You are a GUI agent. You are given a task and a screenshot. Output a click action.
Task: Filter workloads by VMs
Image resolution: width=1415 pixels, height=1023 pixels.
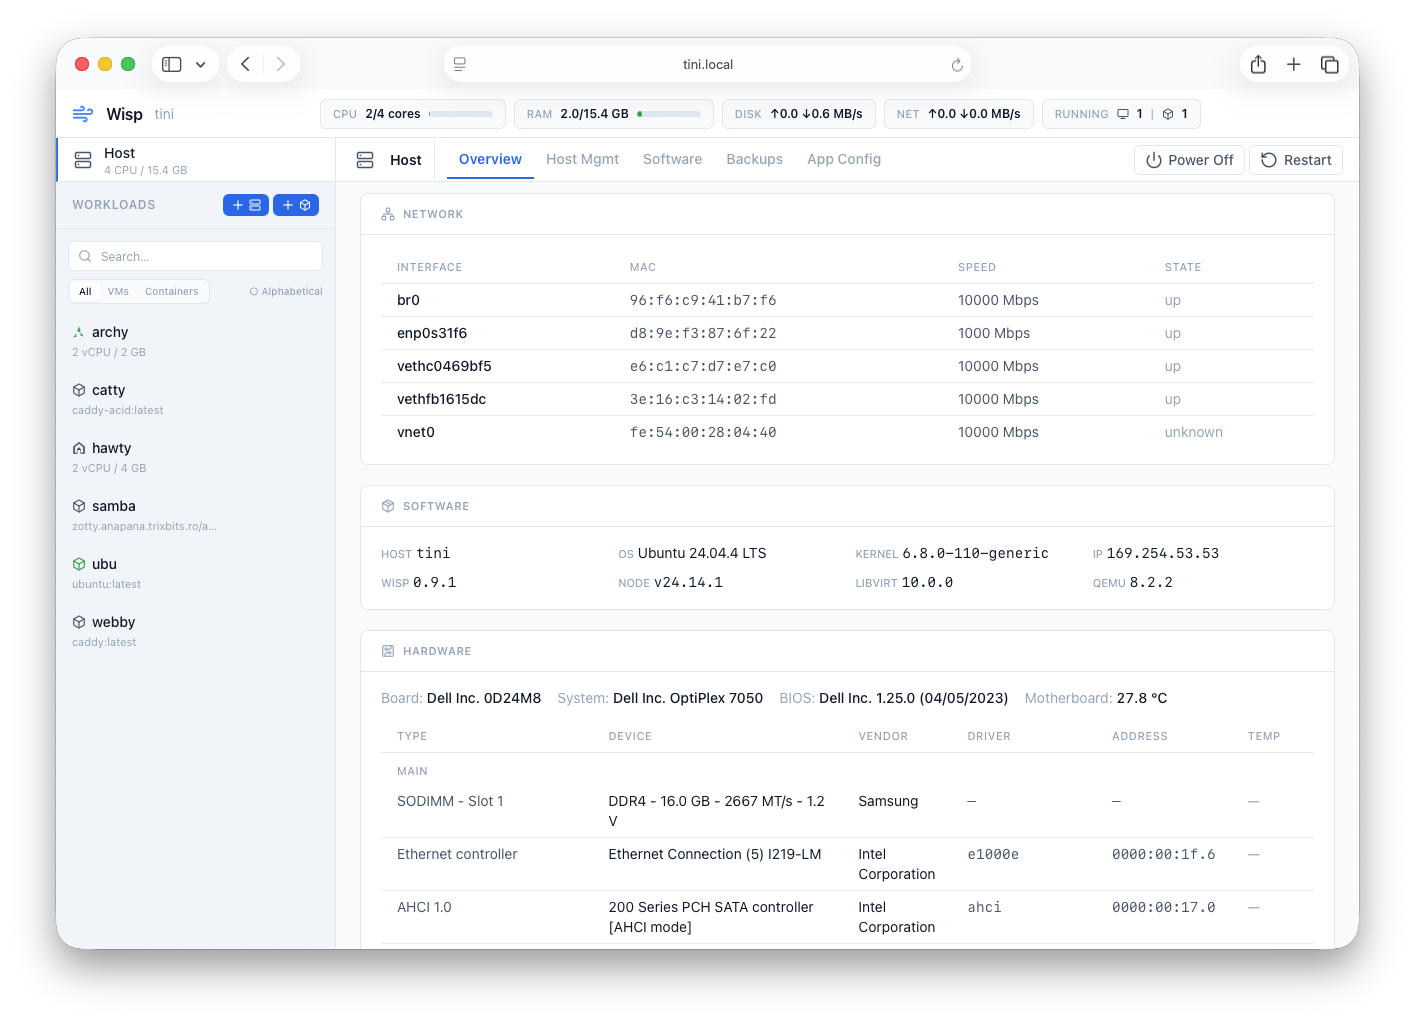click(118, 292)
